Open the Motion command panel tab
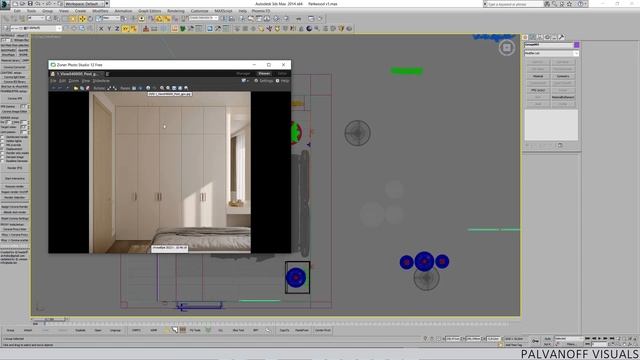Image resolution: width=640 pixels, height=360 pixels. [x=547, y=37]
